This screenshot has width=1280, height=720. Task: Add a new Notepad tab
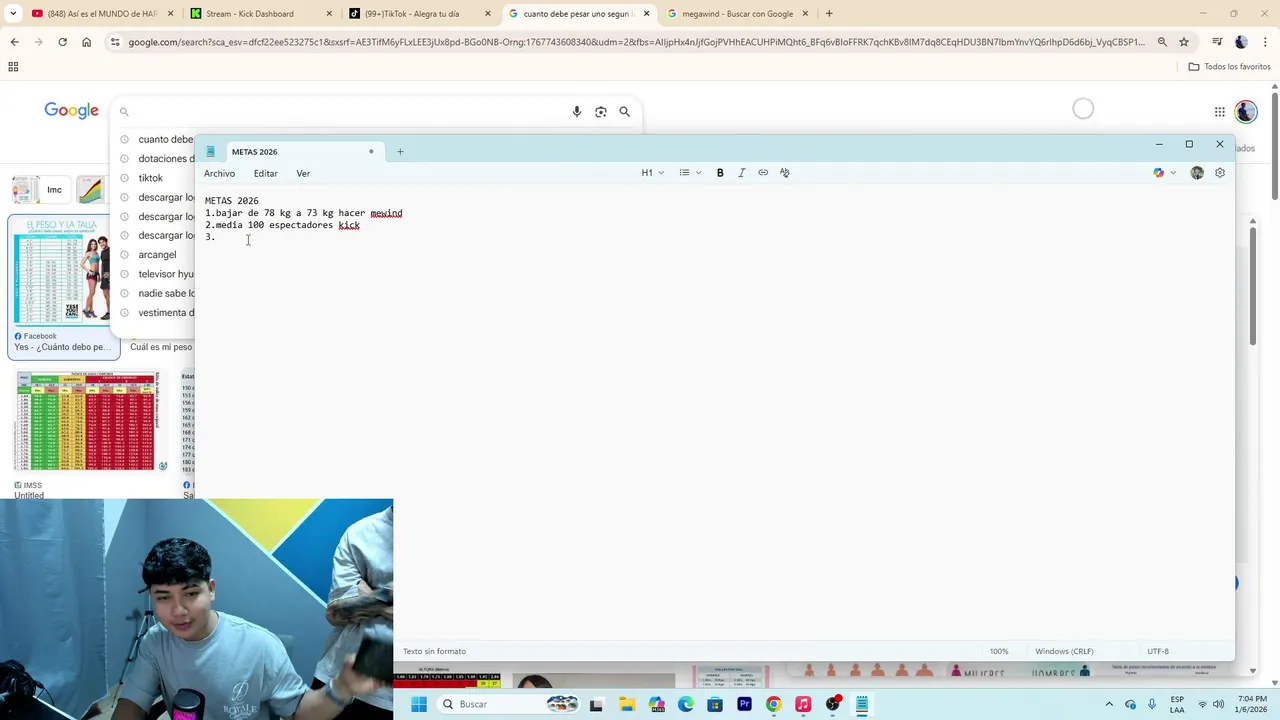[400, 152]
